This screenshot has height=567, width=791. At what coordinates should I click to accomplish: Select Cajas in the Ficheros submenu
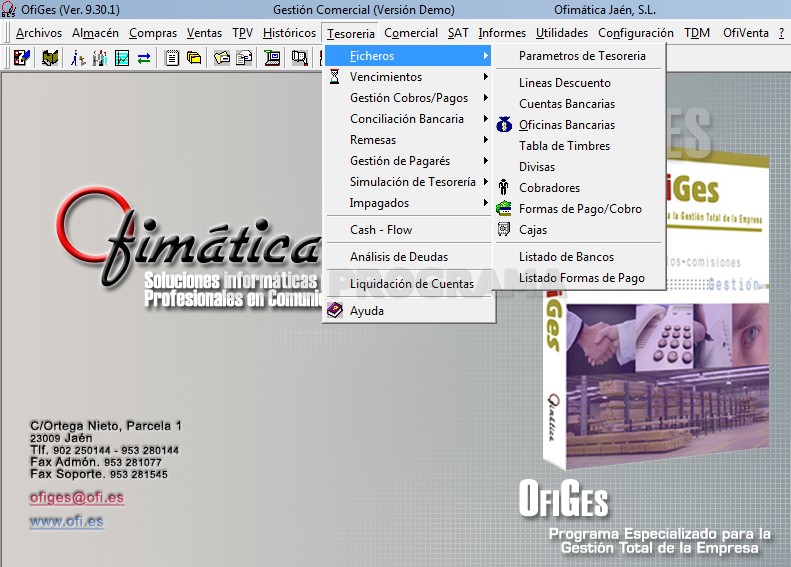click(x=578, y=230)
